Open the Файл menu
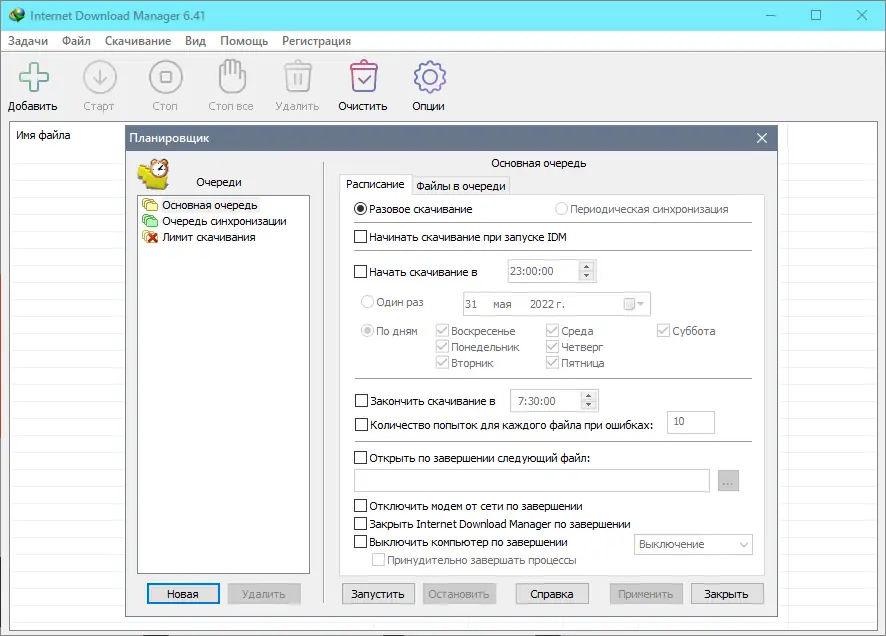This screenshot has width=886, height=636. coord(76,41)
